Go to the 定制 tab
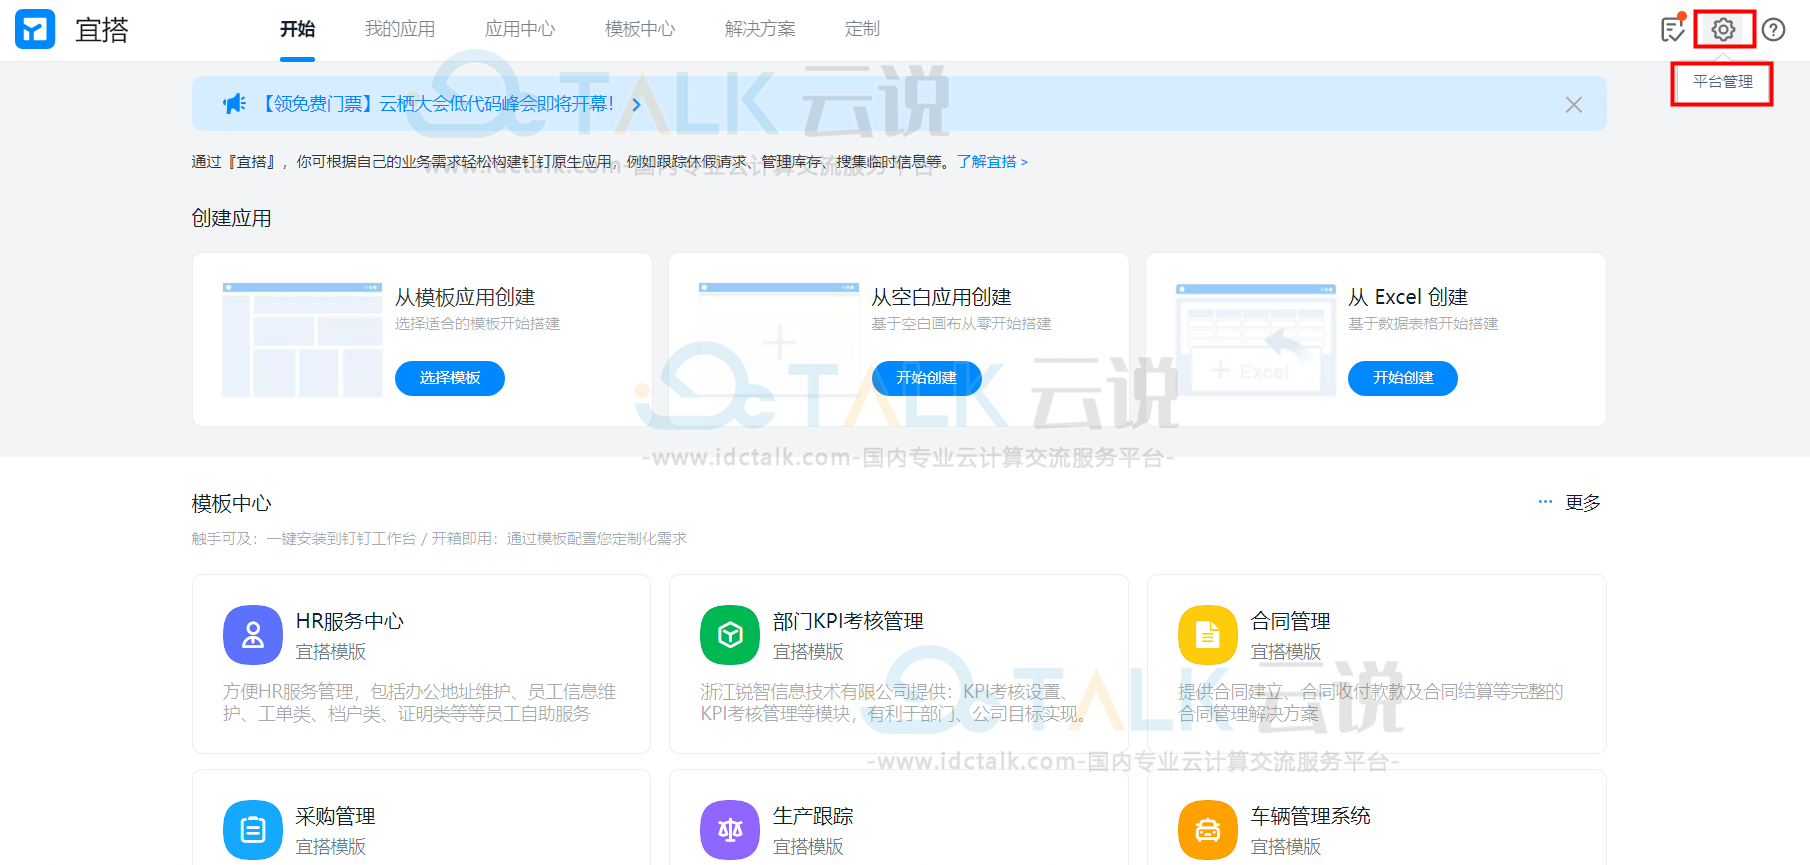This screenshot has height=865, width=1810. pos(862,29)
